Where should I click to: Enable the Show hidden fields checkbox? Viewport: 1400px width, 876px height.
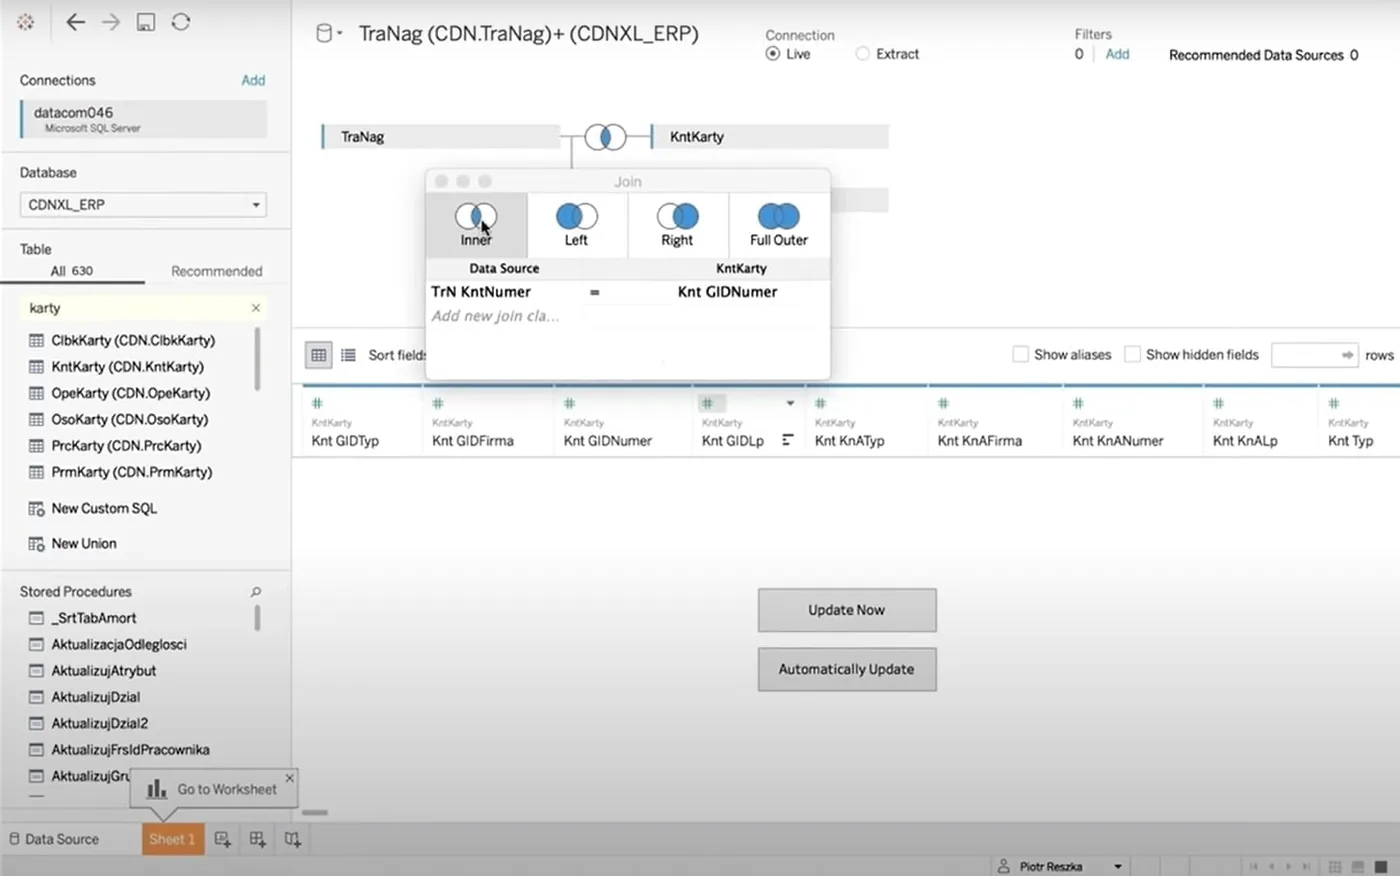click(1132, 354)
